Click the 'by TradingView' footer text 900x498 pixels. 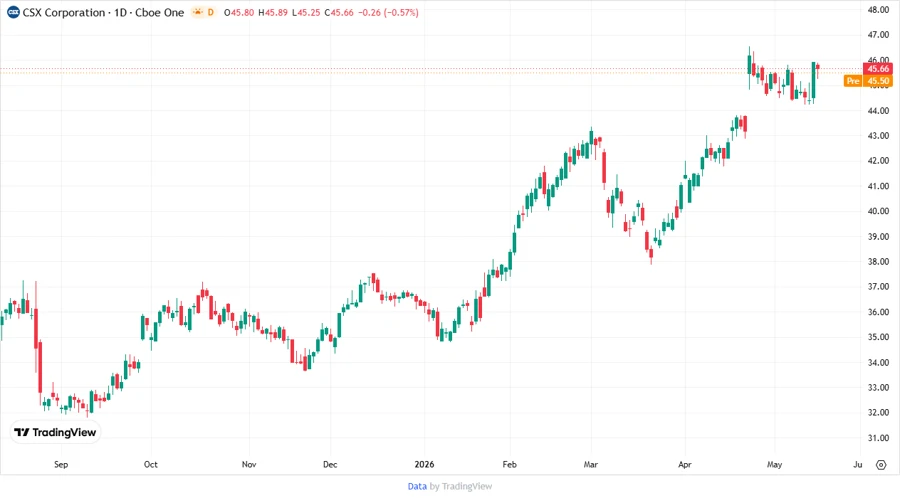tap(461, 486)
